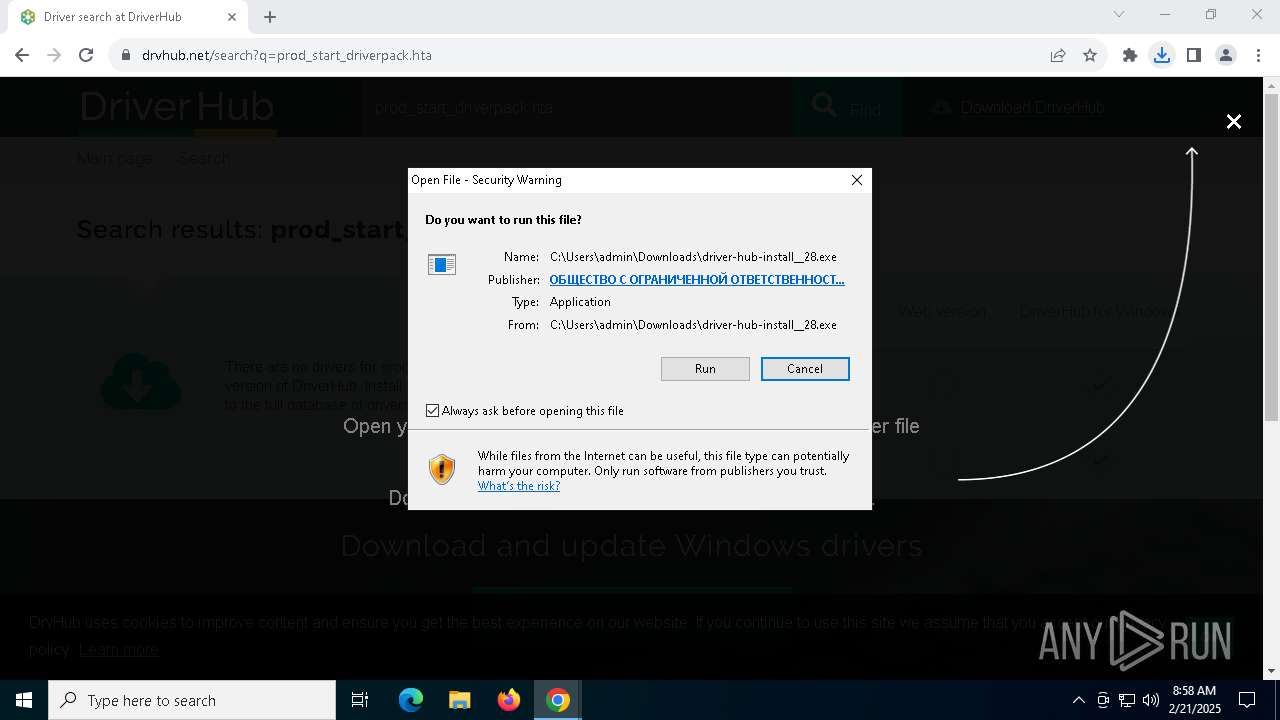The width and height of the screenshot is (1280, 720).
Task: Open the Chrome extensions puzzle icon
Action: coord(1130,55)
